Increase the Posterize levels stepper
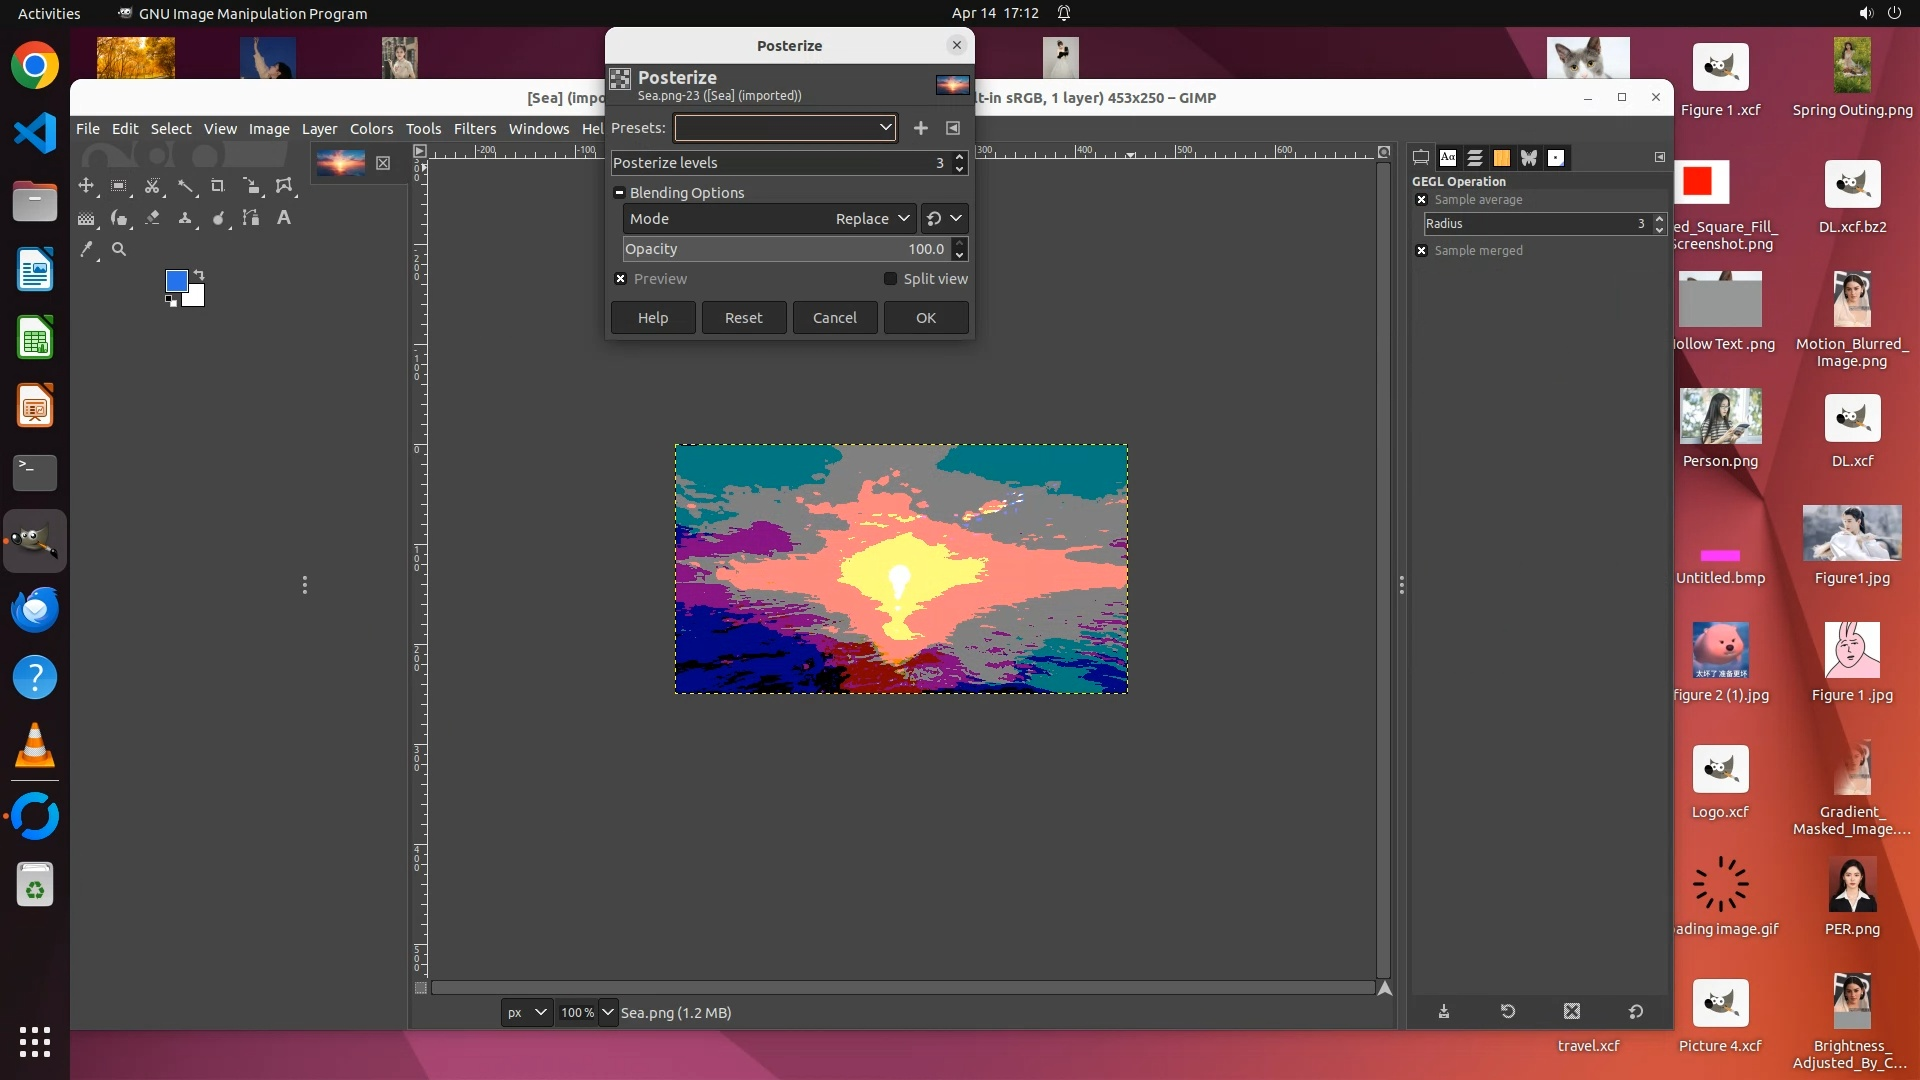Image resolution: width=1920 pixels, height=1080 pixels. tap(960, 157)
